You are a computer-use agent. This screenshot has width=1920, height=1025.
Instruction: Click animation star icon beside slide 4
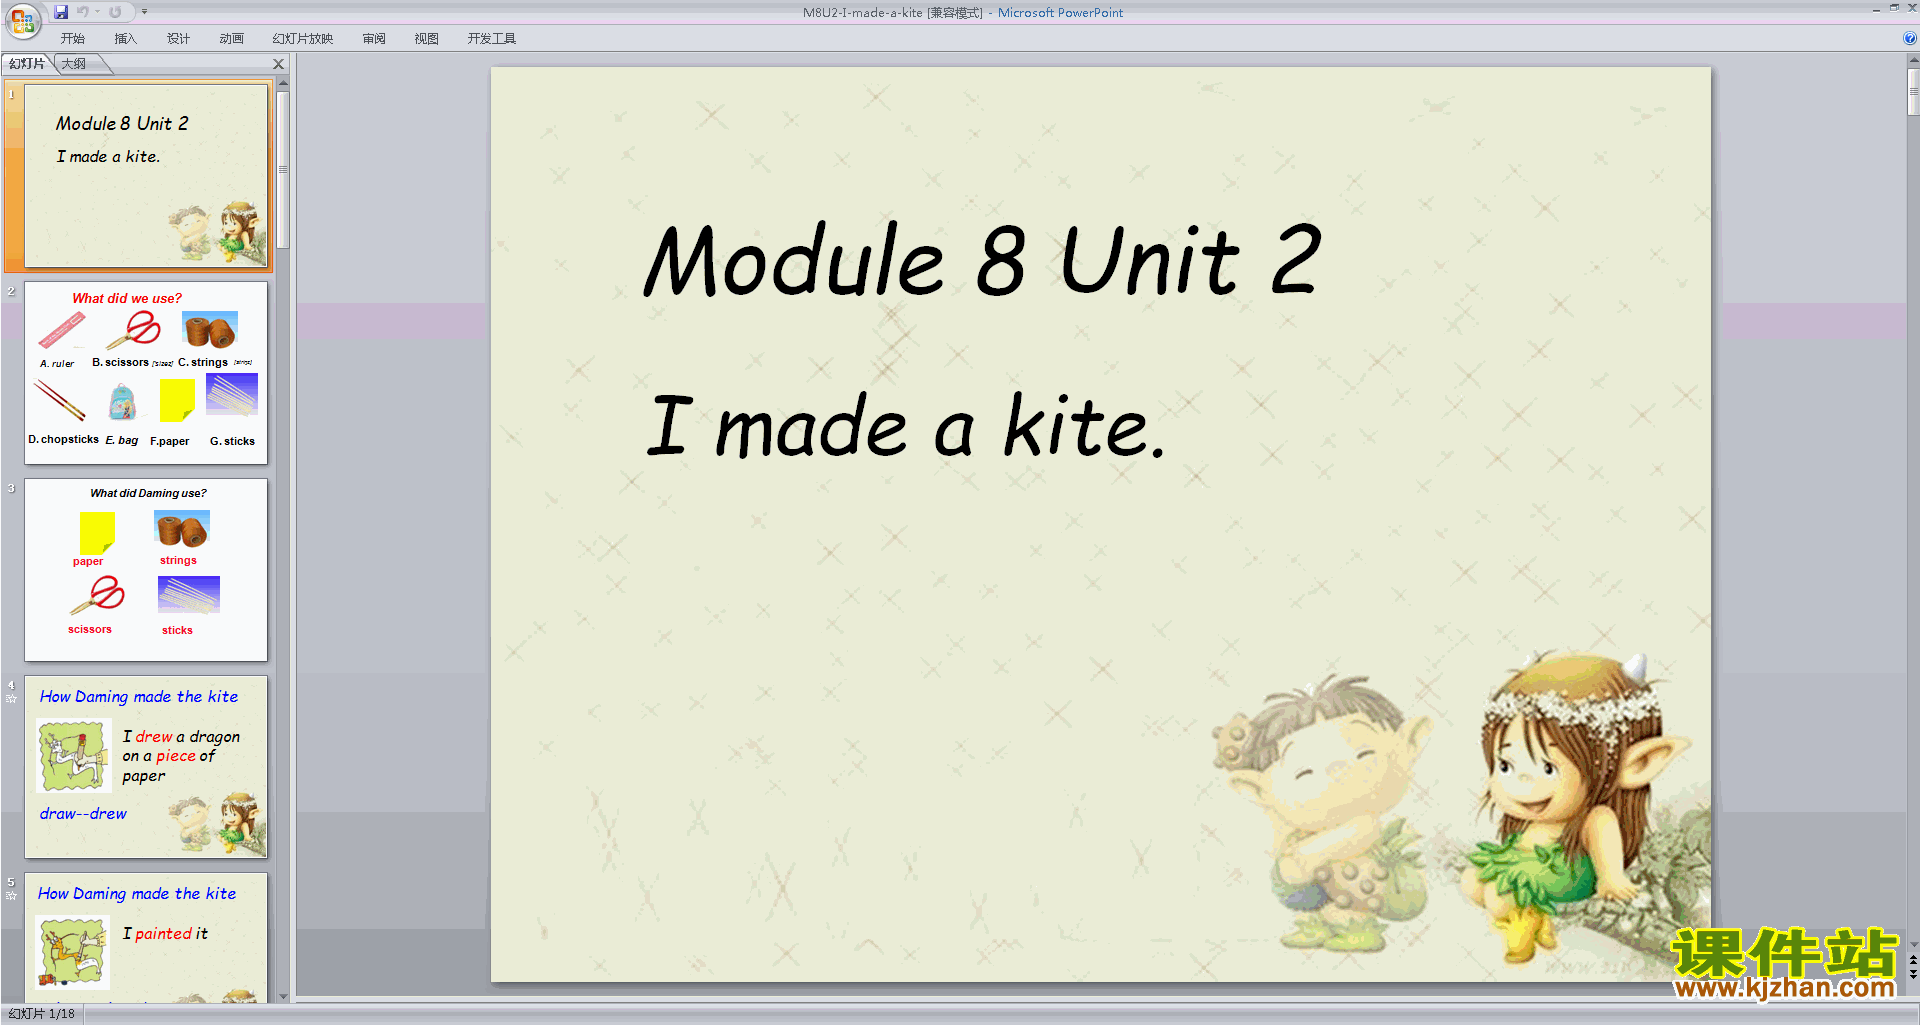coord(11,699)
